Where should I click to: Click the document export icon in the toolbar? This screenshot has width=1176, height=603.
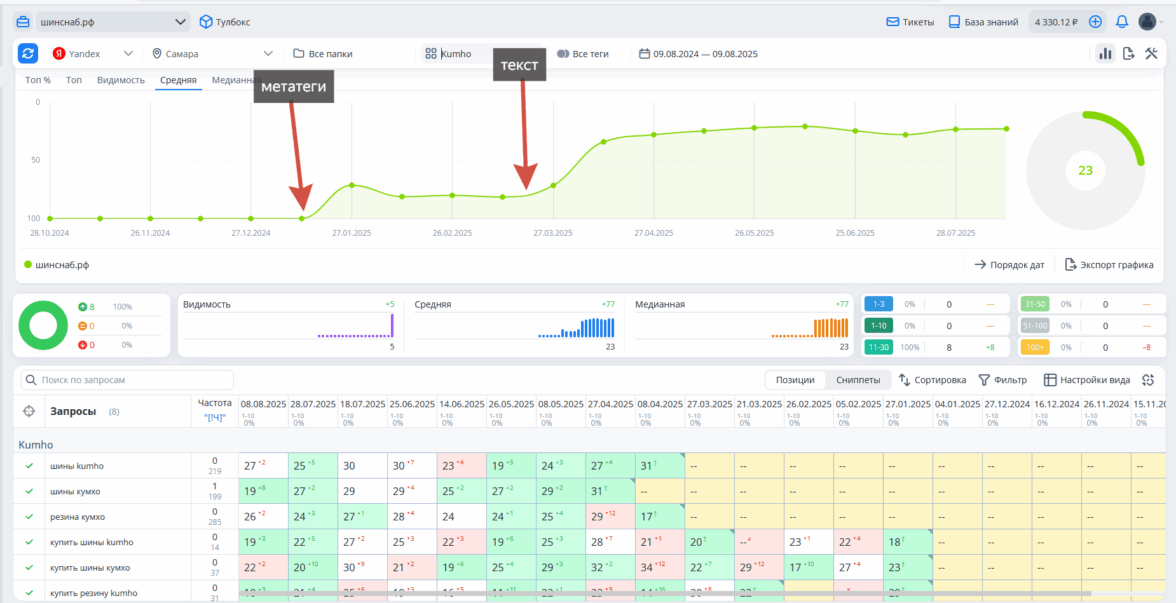(x=1129, y=54)
